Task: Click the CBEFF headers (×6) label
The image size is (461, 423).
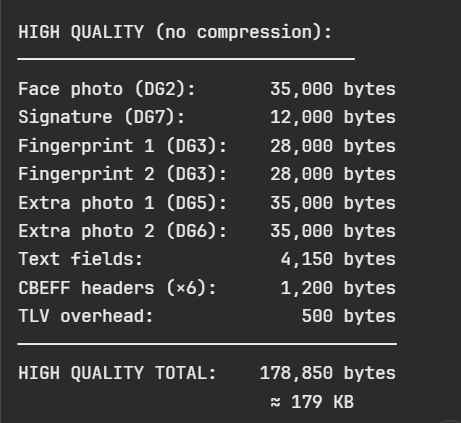Action: [x=117, y=288]
